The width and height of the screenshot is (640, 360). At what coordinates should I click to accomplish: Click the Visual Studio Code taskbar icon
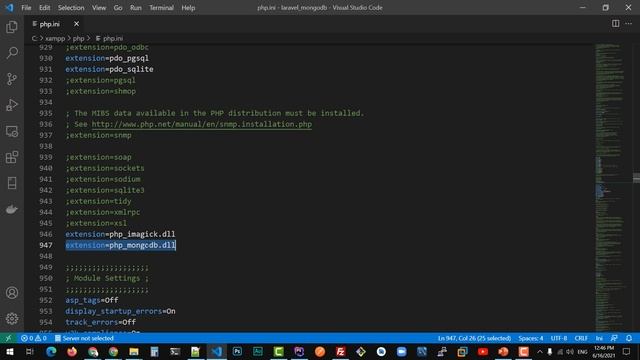click(x=216, y=351)
